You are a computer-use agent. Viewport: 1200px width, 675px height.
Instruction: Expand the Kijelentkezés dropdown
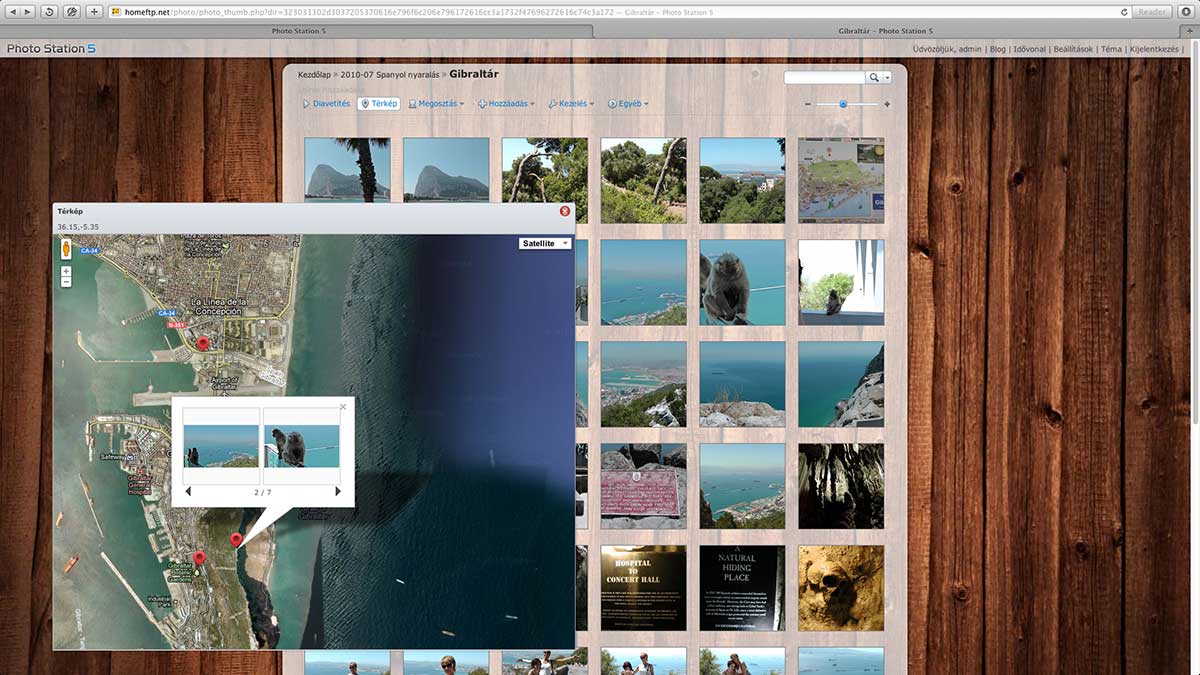coord(1156,49)
